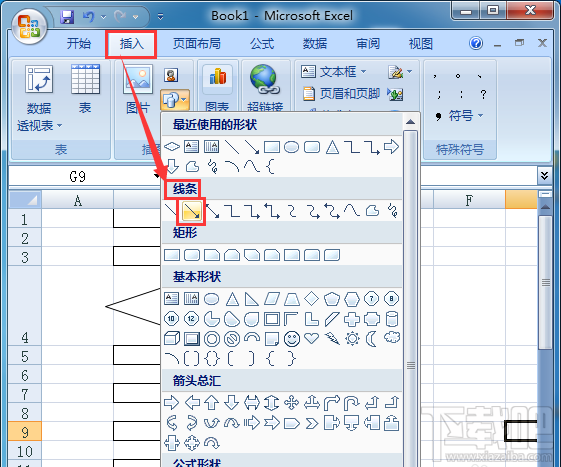Select the right triangle in 基本形状
561x467 pixels.
tap(252, 299)
